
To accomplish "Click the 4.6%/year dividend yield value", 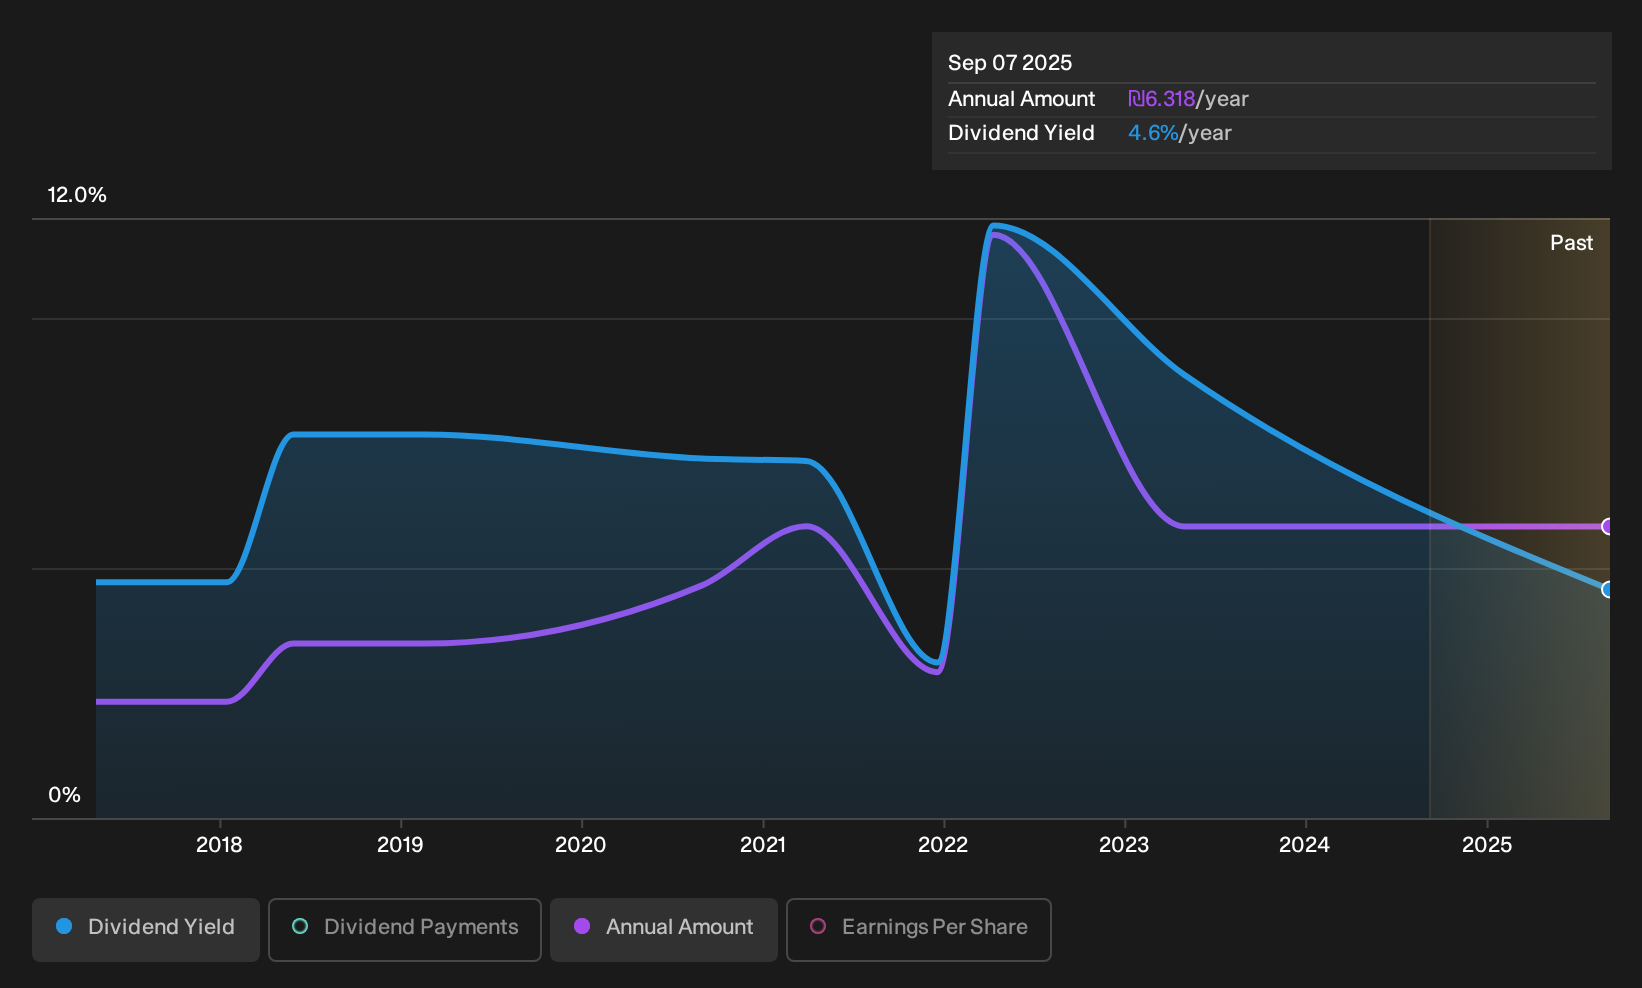I will click(x=1180, y=133).
